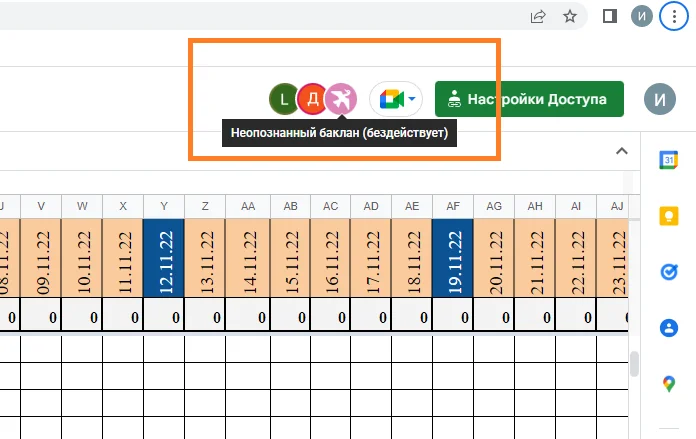696x439 pixels.
Task: Open the browser side panel icon
Action: (610, 16)
